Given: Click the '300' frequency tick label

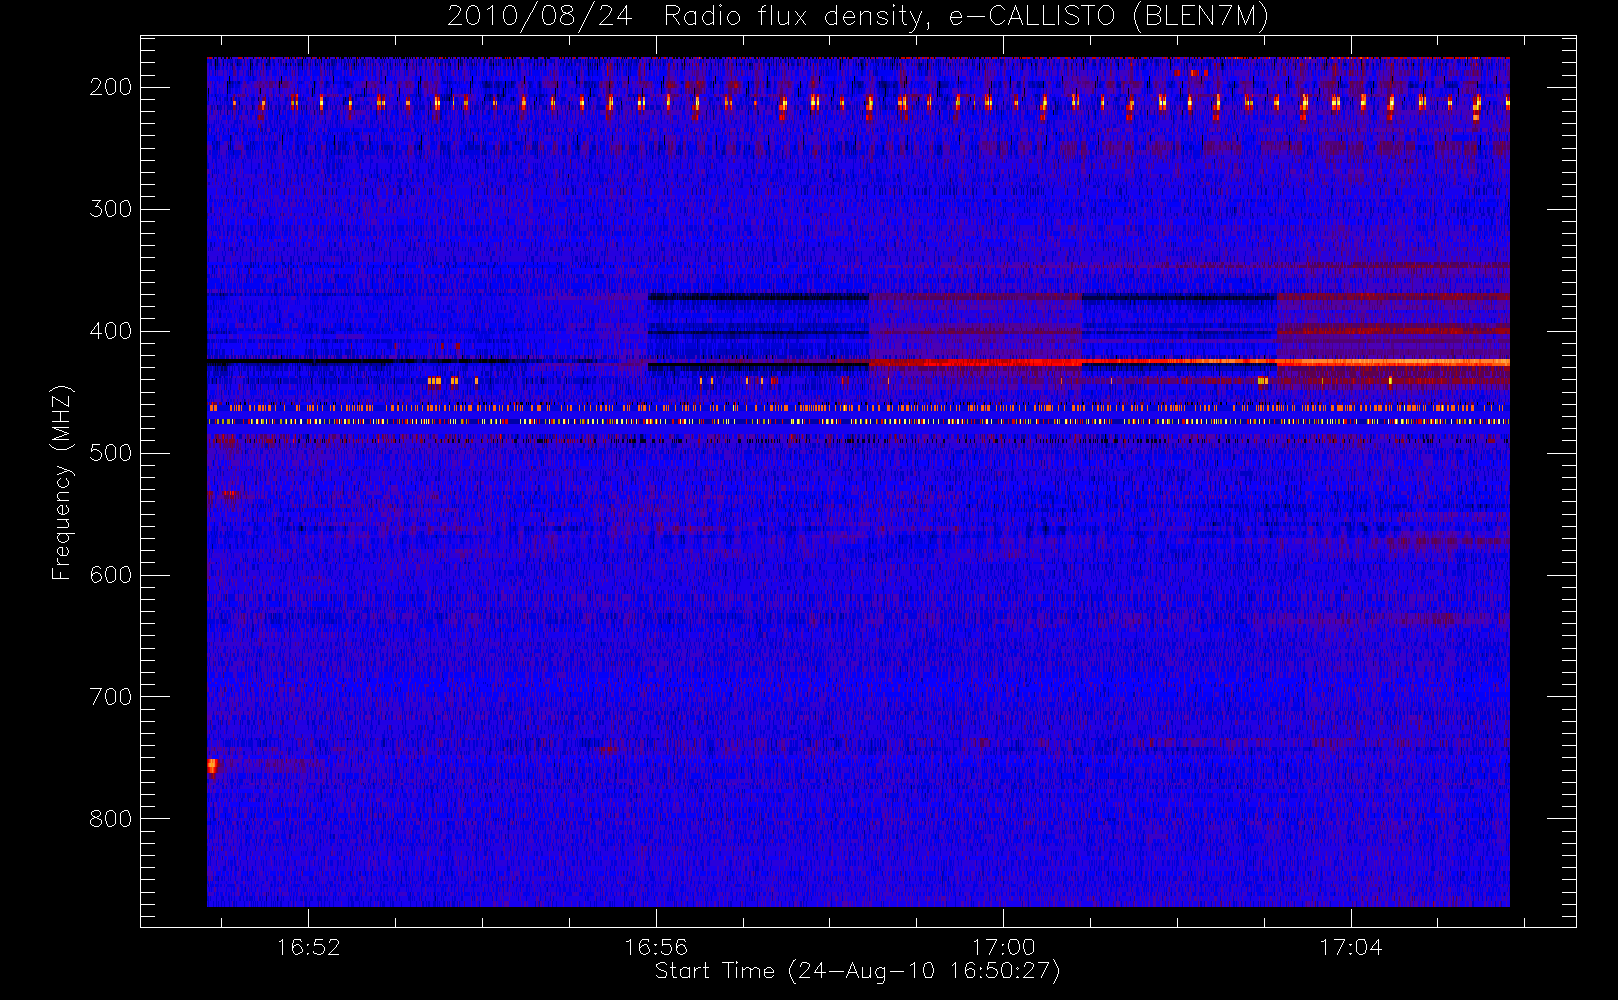Looking at the screenshot, I should [x=110, y=209].
